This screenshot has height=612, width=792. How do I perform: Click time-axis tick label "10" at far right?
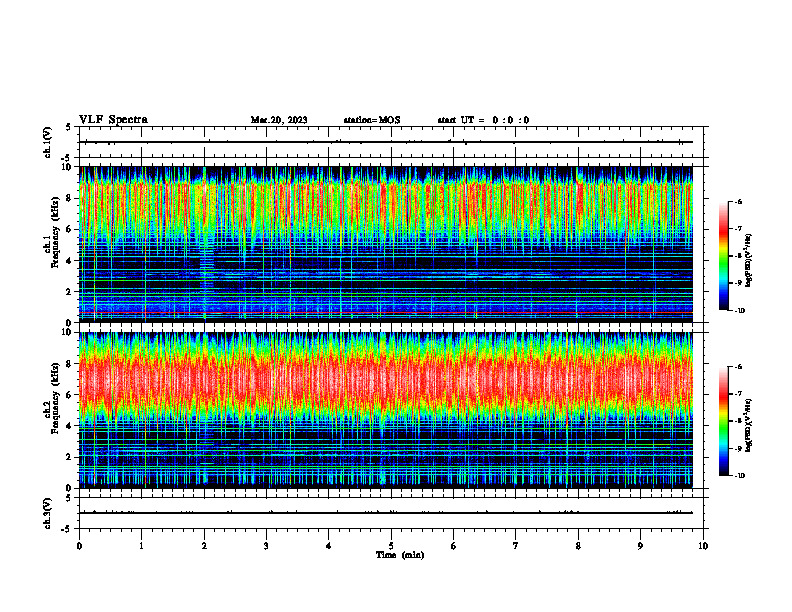tap(703, 546)
